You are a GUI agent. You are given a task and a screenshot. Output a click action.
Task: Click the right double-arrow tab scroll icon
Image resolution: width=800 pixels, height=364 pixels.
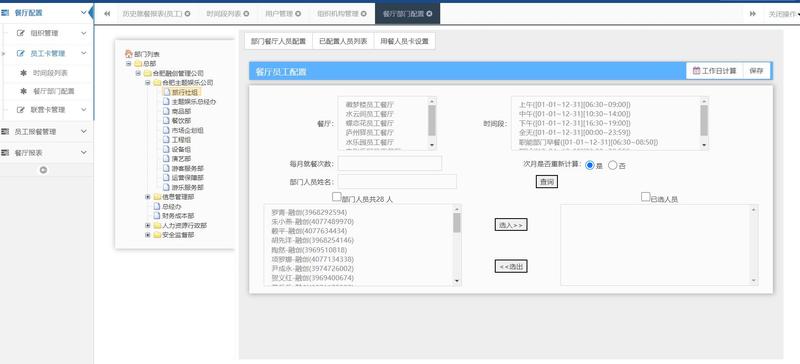[x=753, y=14]
